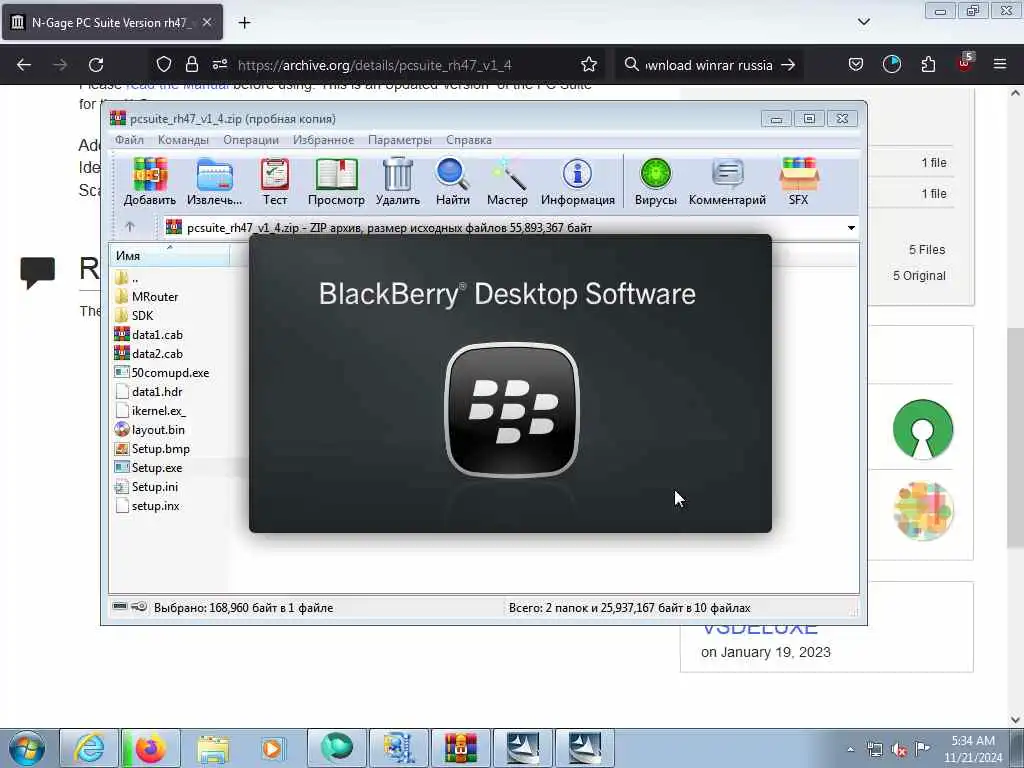Open the Параметры menu
The height and width of the screenshot is (768, 1024).
coord(400,140)
